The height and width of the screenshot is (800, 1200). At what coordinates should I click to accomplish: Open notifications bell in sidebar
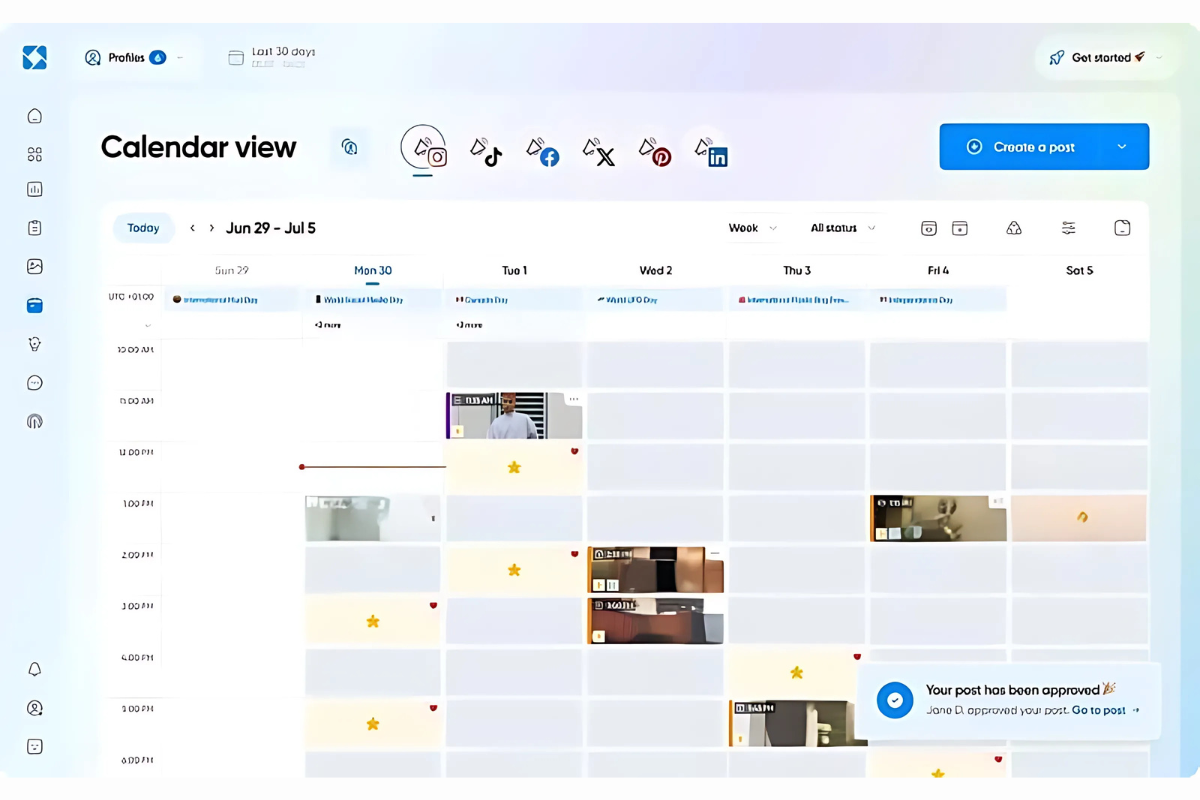point(35,669)
